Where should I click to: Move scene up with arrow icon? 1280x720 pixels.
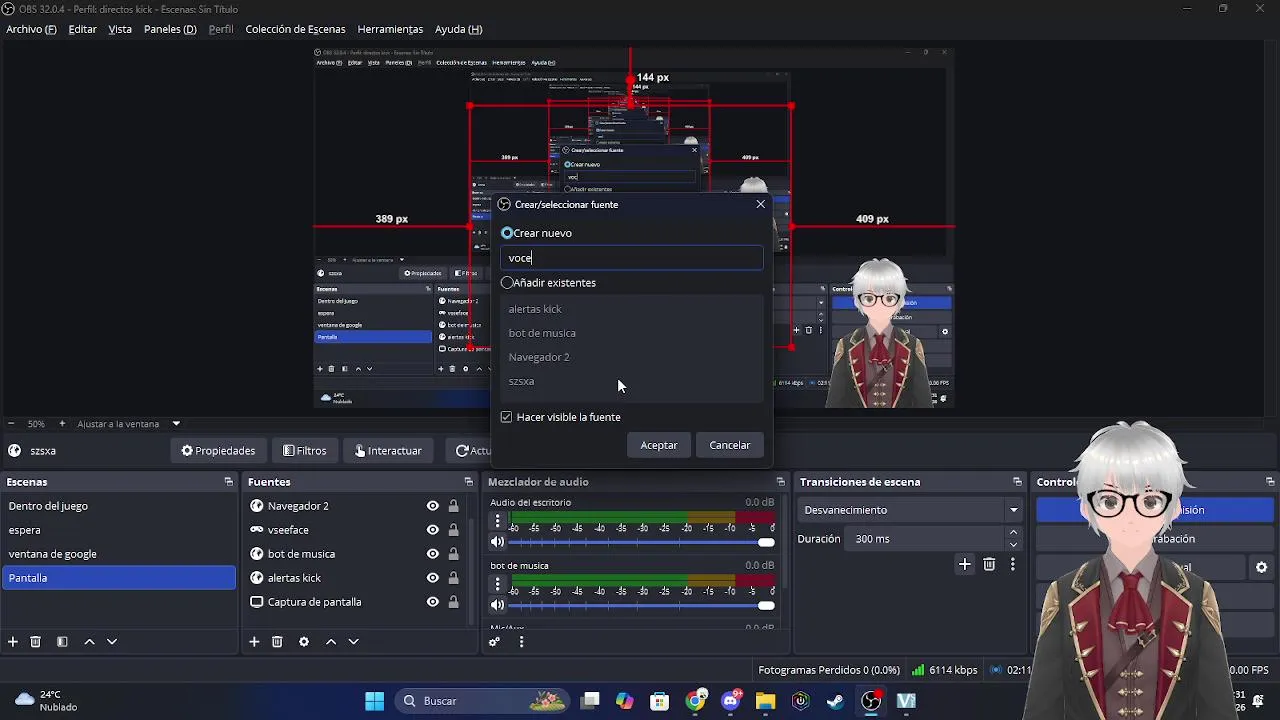click(x=89, y=642)
